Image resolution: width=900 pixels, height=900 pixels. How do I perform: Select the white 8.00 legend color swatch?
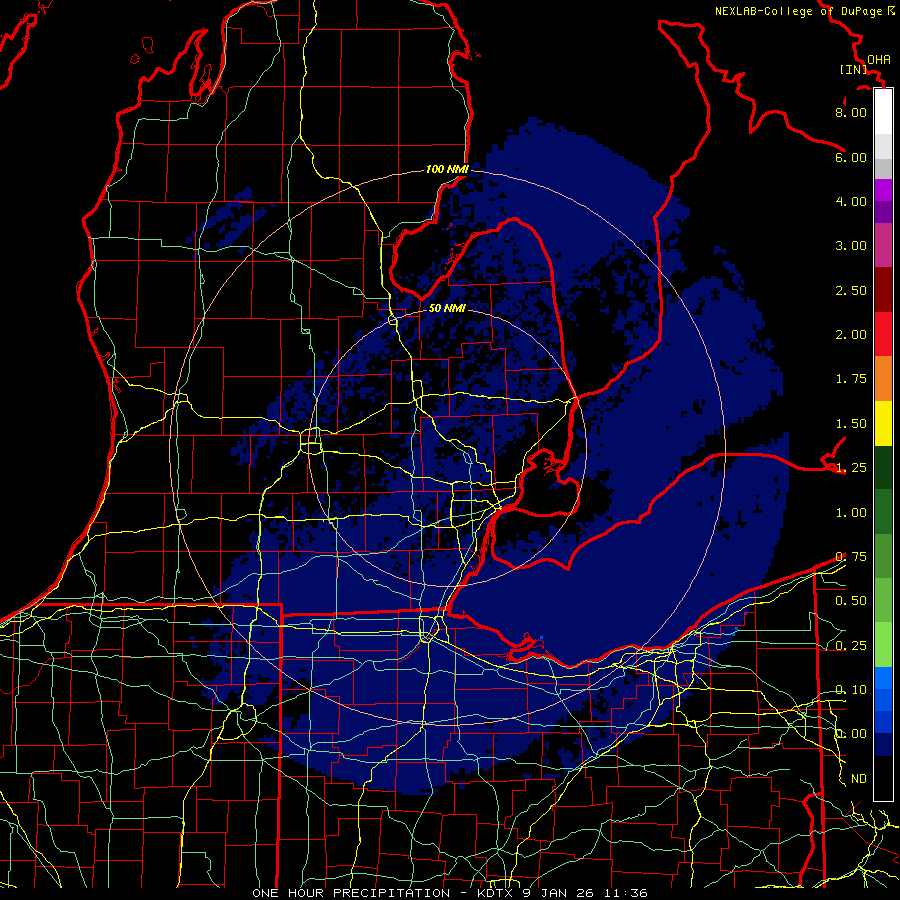(x=883, y=111)
